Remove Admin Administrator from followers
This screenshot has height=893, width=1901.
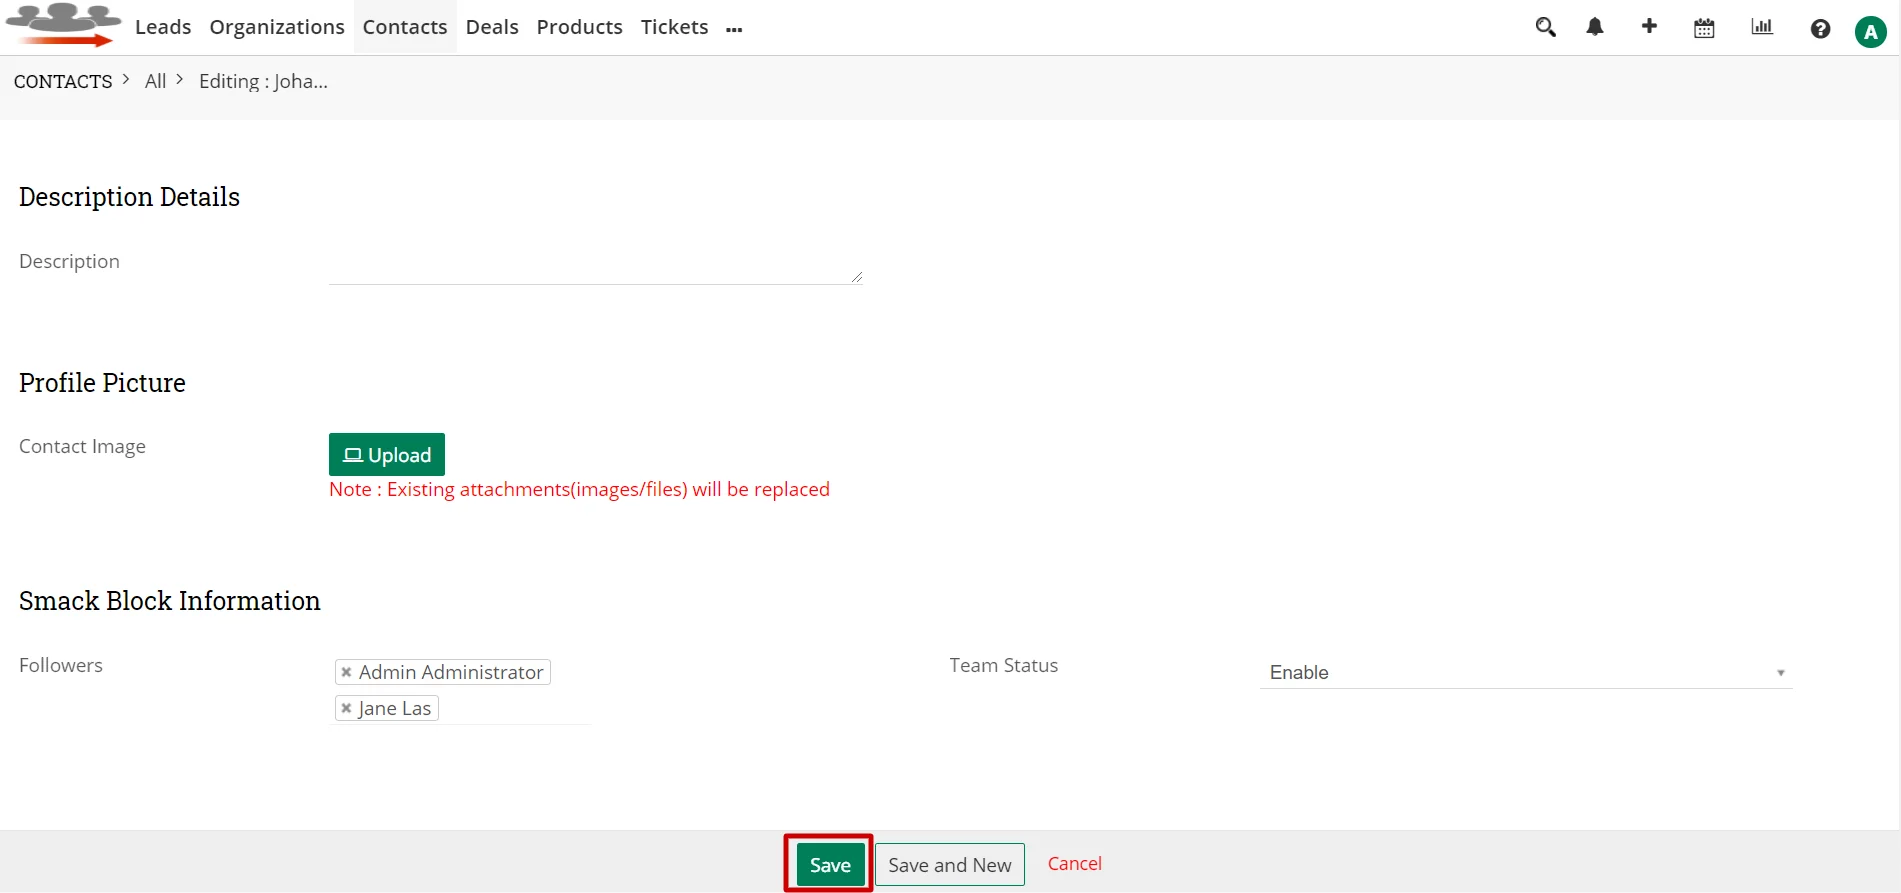point(346,672)
